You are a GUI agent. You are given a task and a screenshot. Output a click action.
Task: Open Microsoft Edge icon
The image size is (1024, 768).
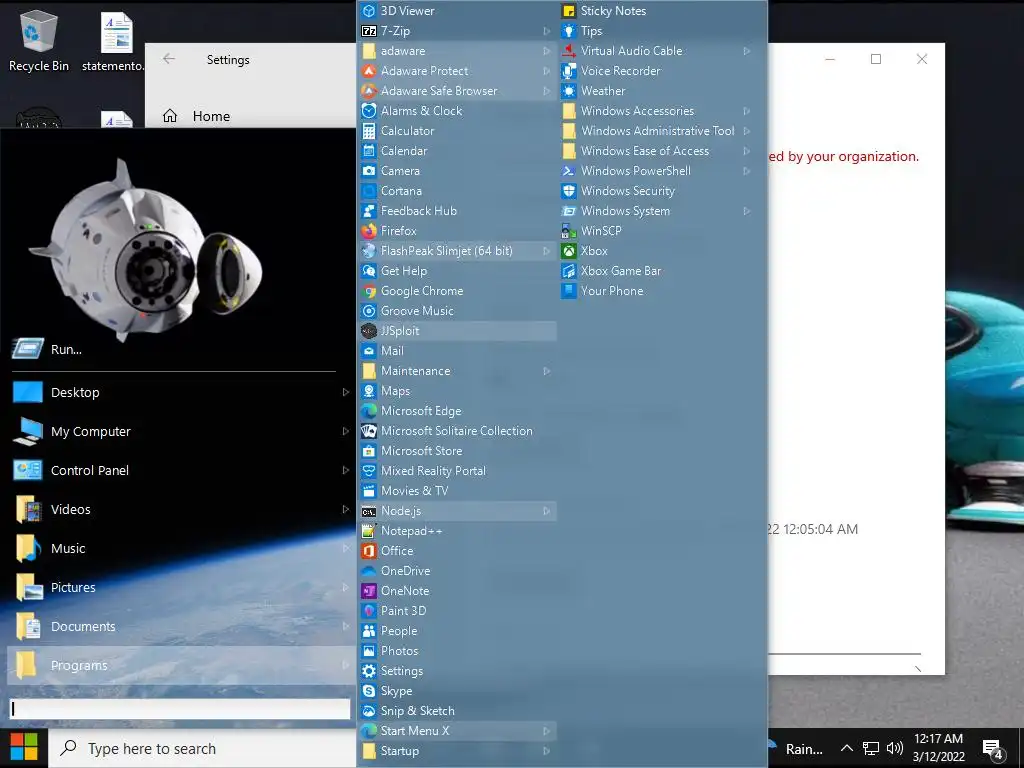point(369,411)
